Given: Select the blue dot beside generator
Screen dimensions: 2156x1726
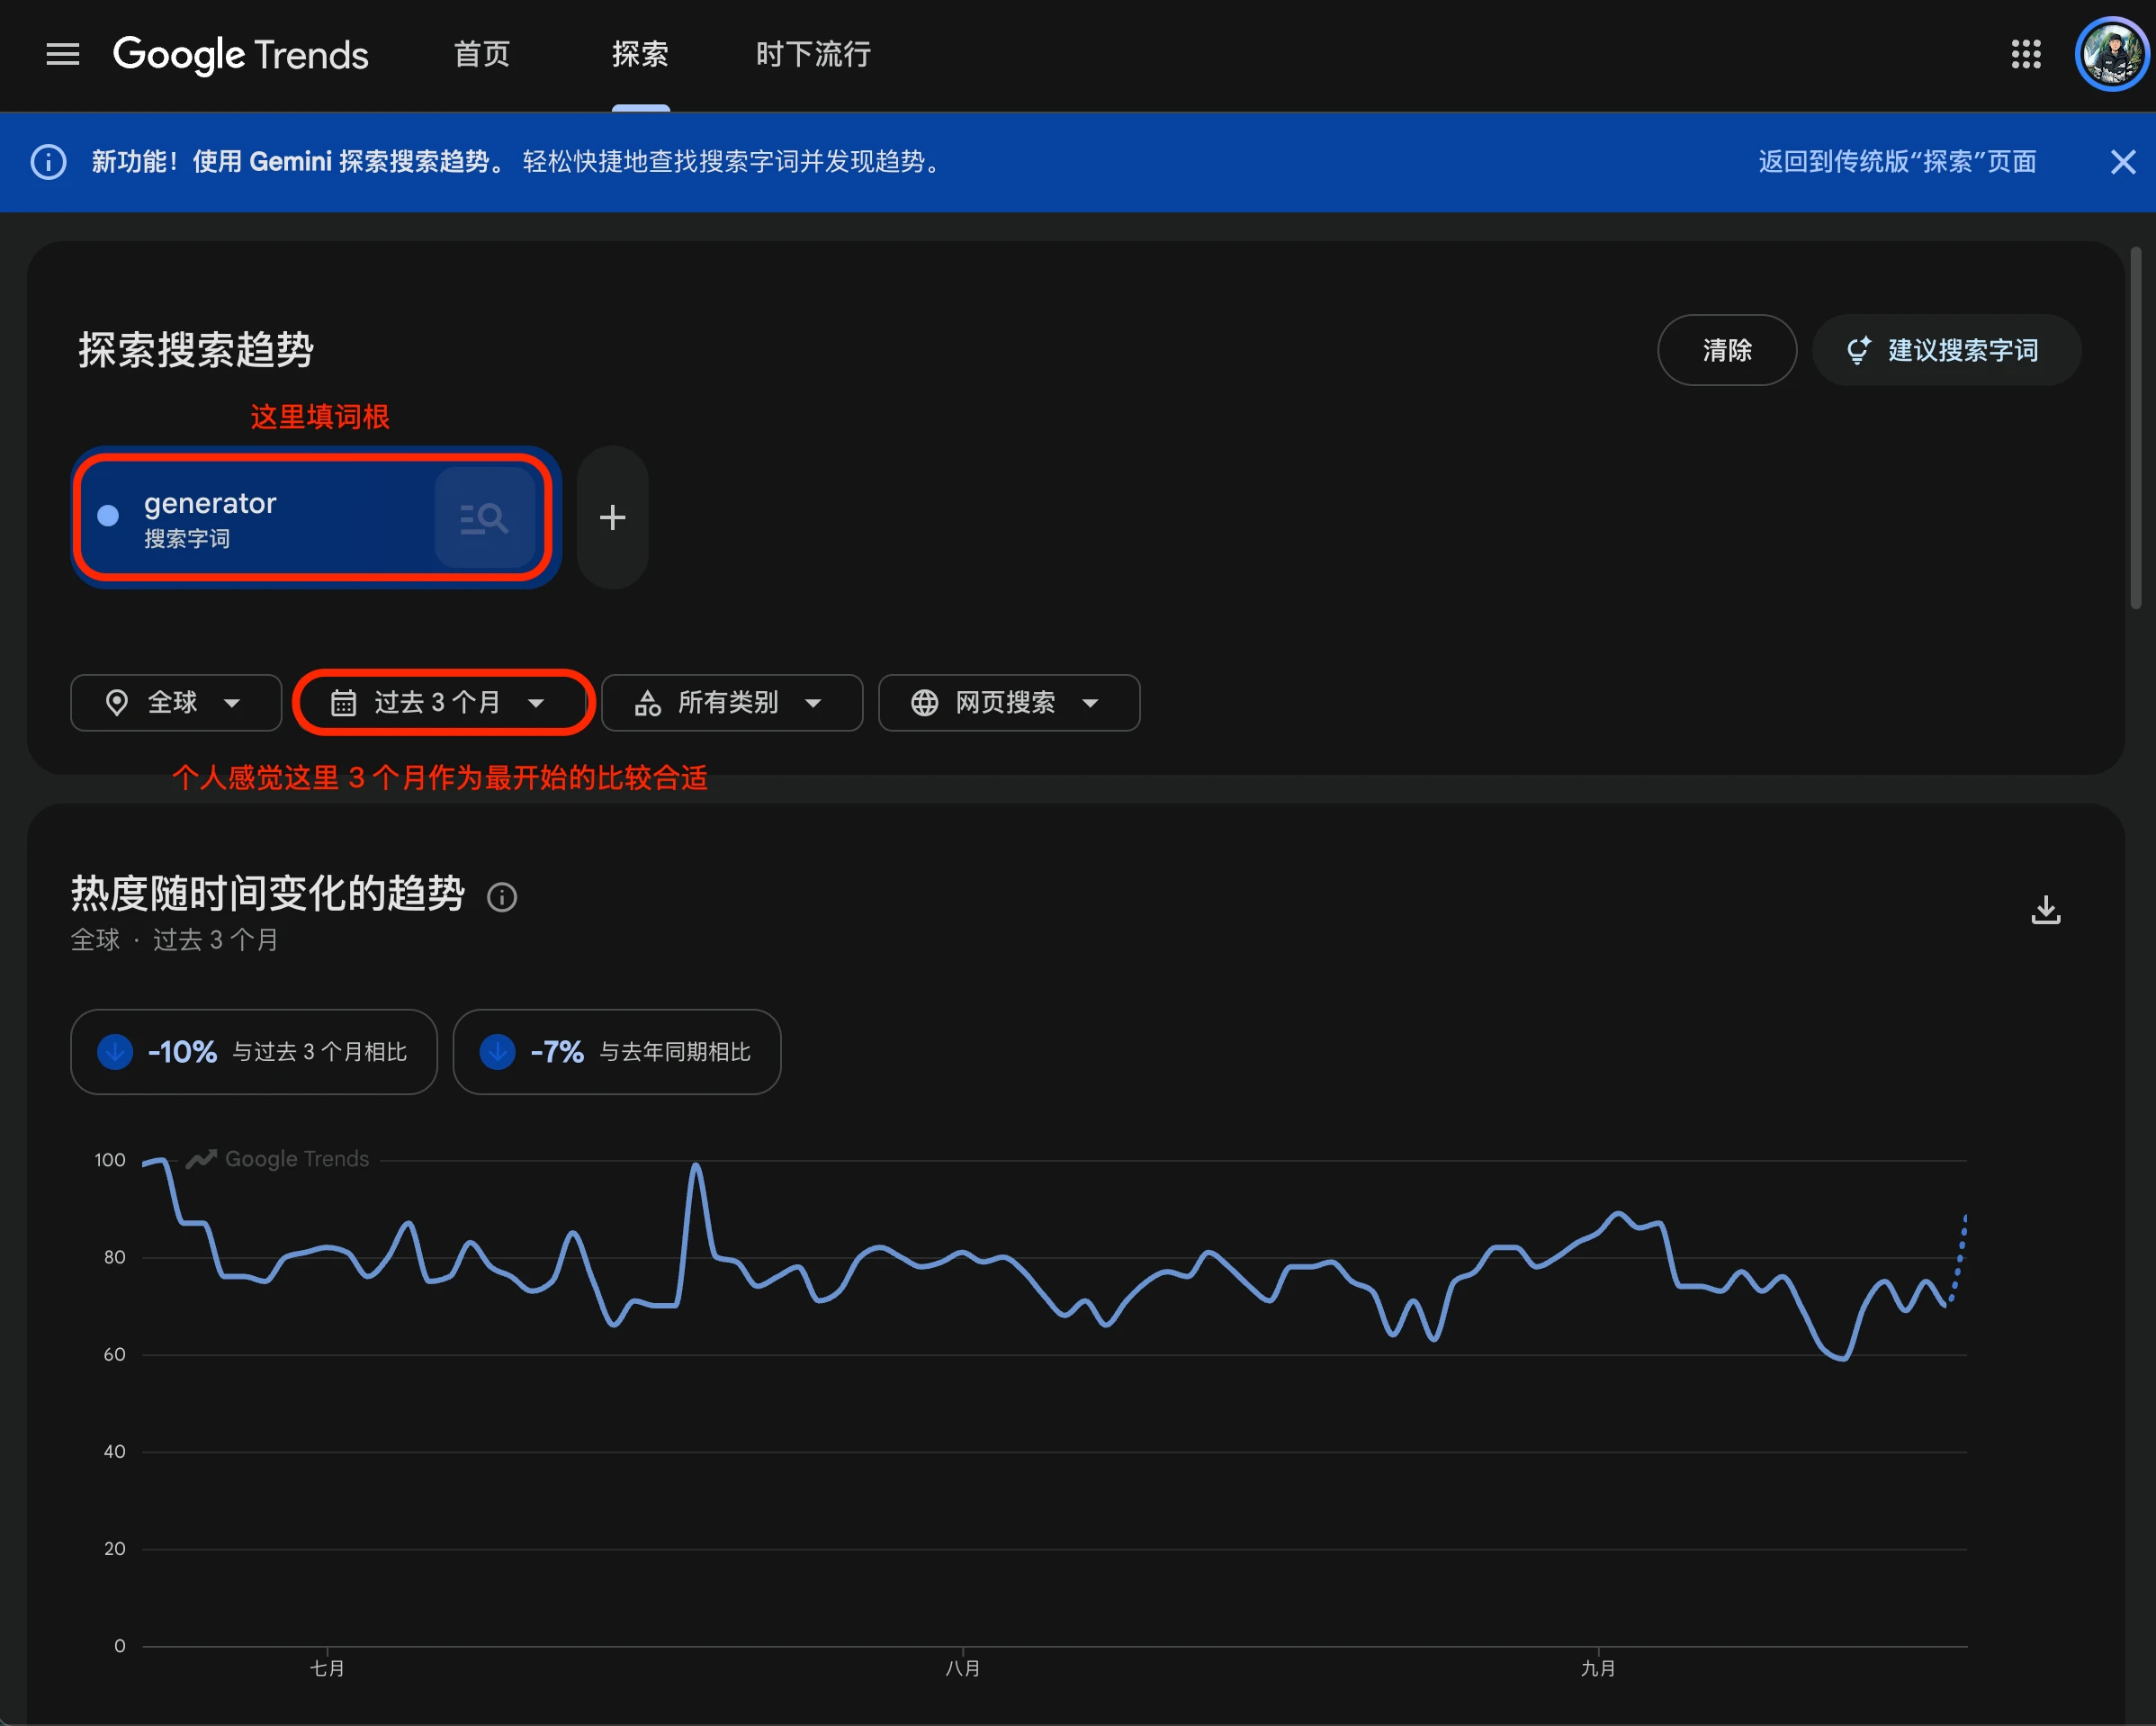Looking at the screenshot, I should 108,515.
